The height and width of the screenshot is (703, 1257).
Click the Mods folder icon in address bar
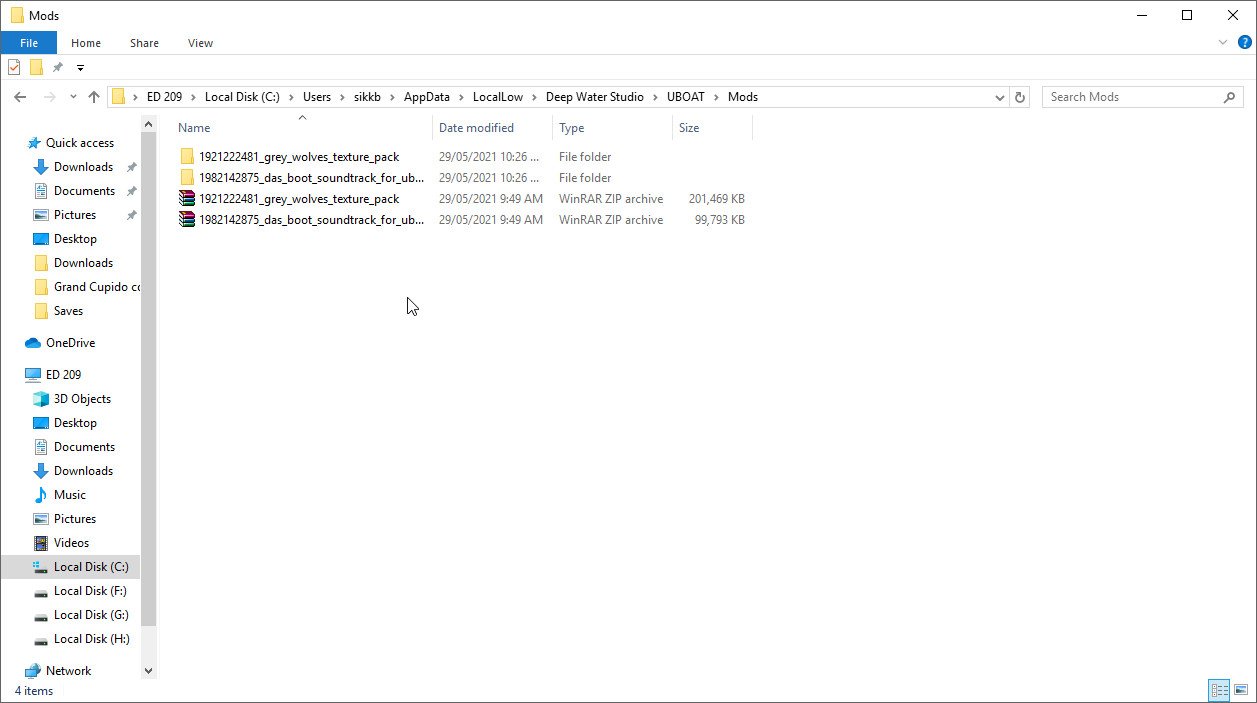119,97
